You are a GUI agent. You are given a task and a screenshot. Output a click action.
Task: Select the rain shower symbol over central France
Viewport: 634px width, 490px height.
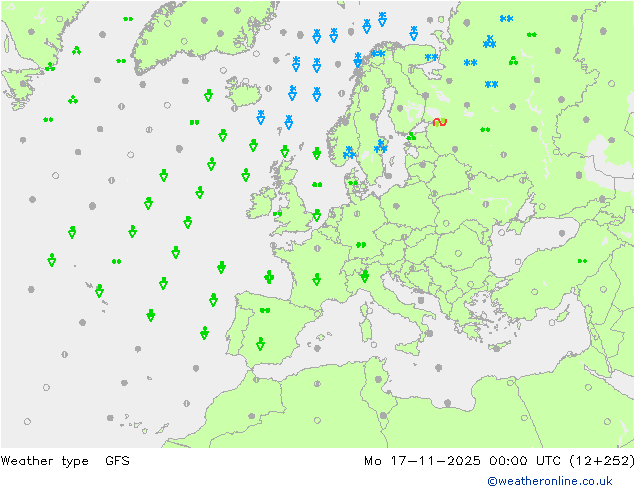tap(317, 279)
